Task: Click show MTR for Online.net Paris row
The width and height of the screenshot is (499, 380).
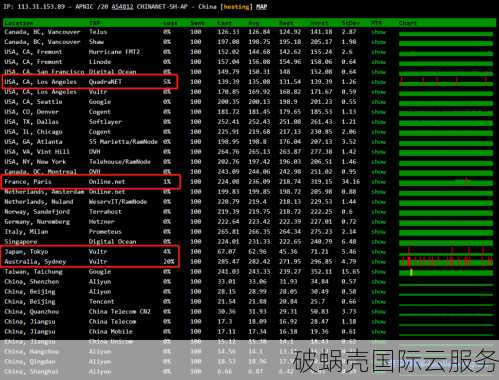Action: (x=378, y=182)
